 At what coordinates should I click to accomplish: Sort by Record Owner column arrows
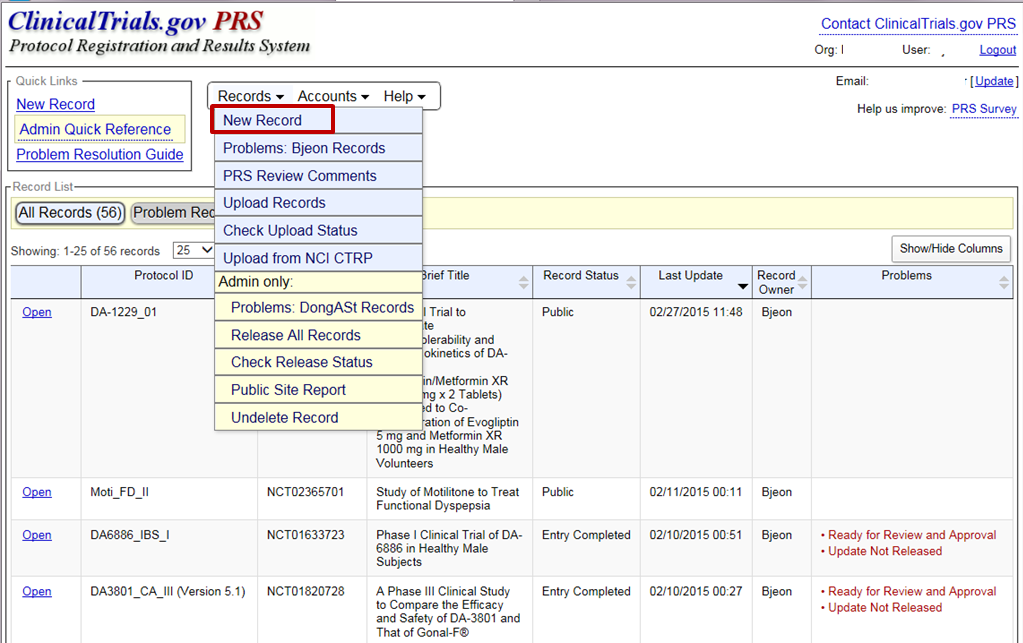[802, 282]
